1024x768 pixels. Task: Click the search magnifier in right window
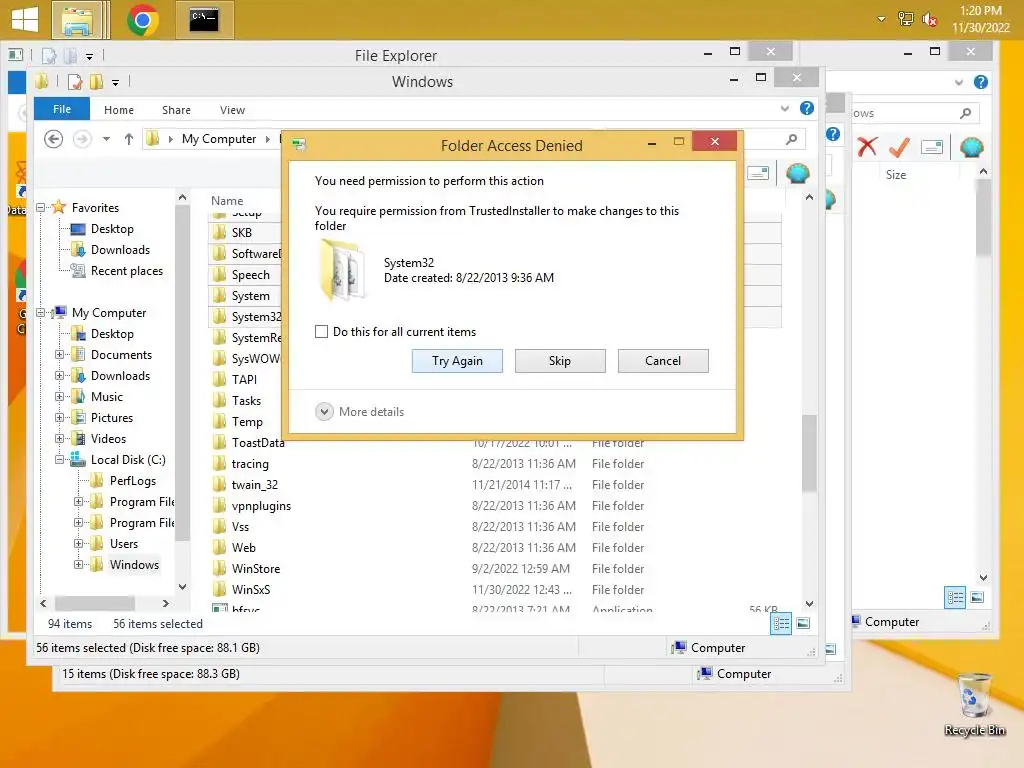[x=966, y=113]
